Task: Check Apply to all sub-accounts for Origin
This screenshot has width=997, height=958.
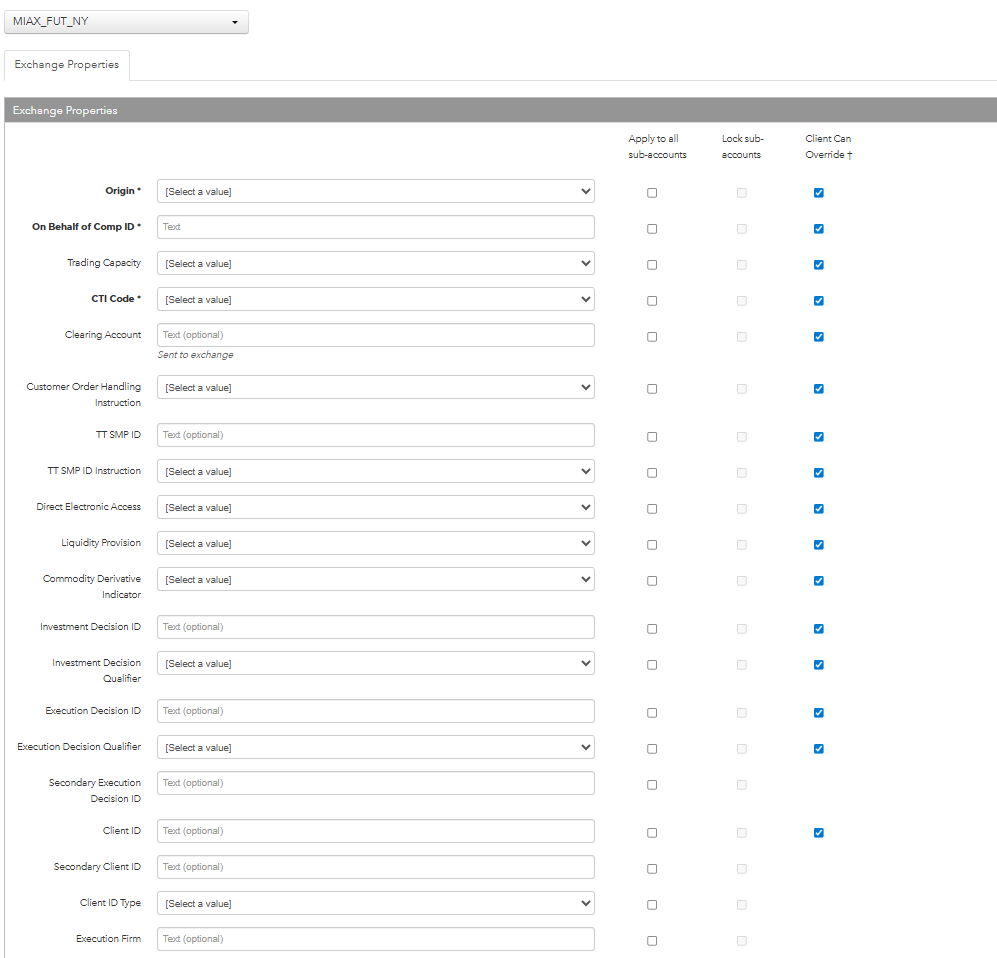Action: (652, 193)
